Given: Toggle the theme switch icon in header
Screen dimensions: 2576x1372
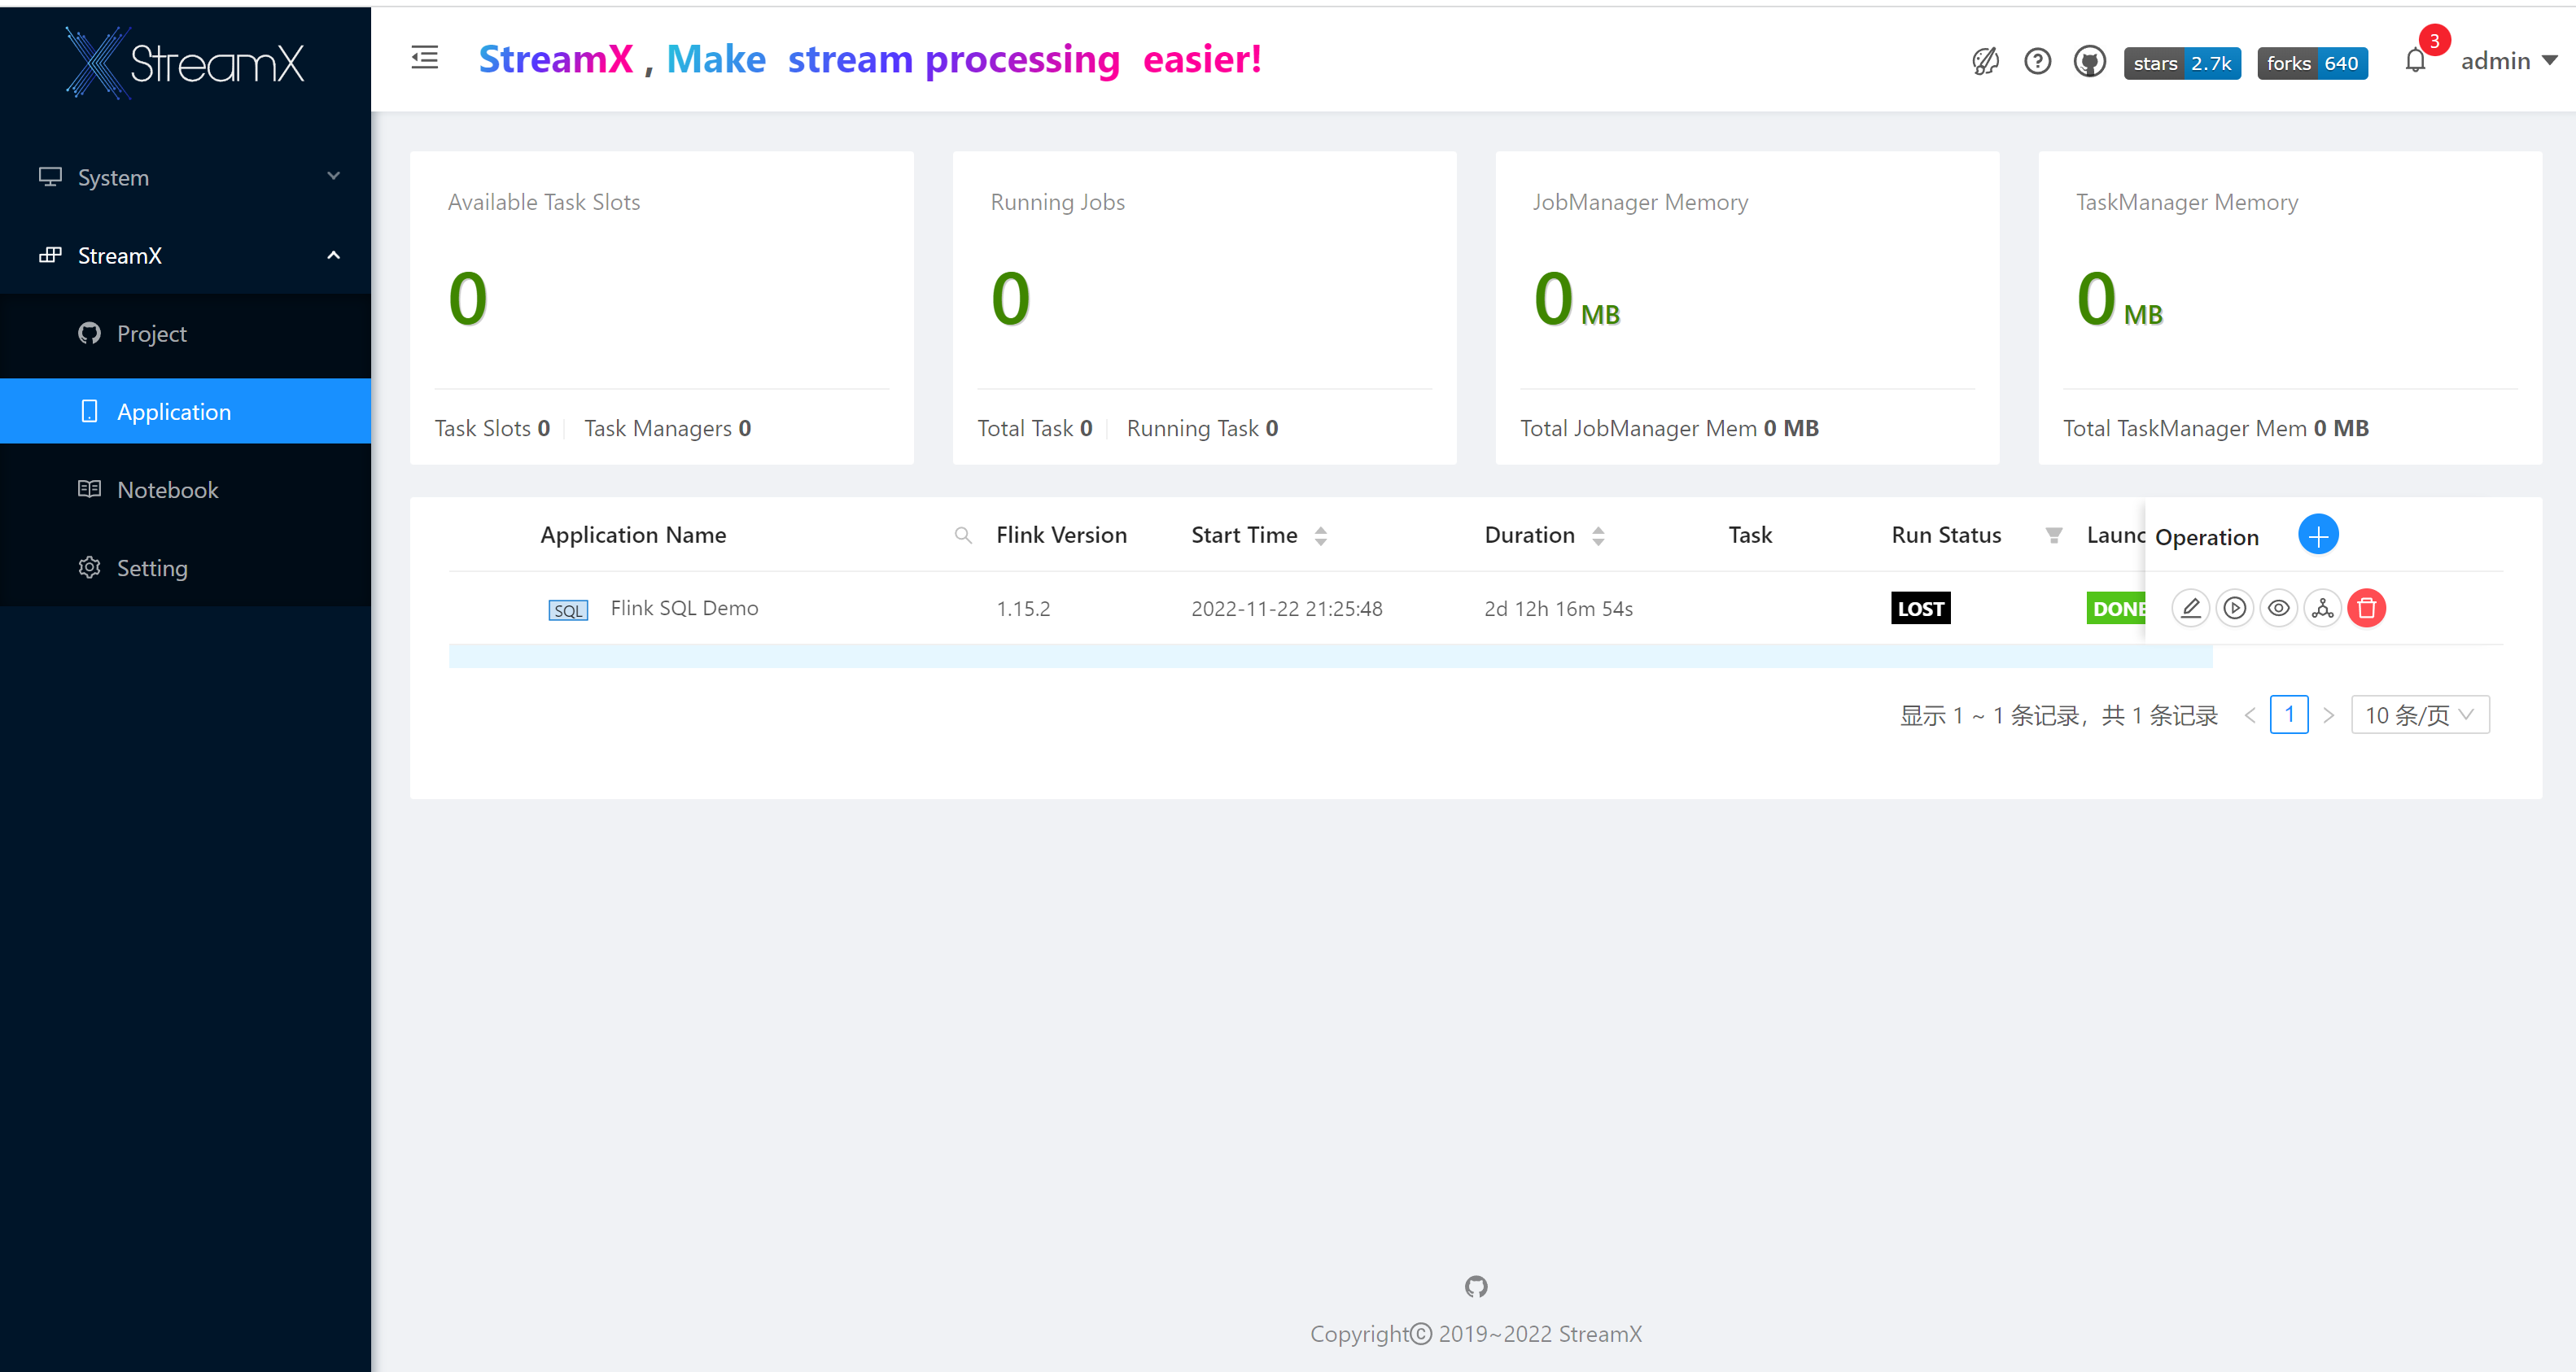Looking at the screenshot, I should point(1985,62).
